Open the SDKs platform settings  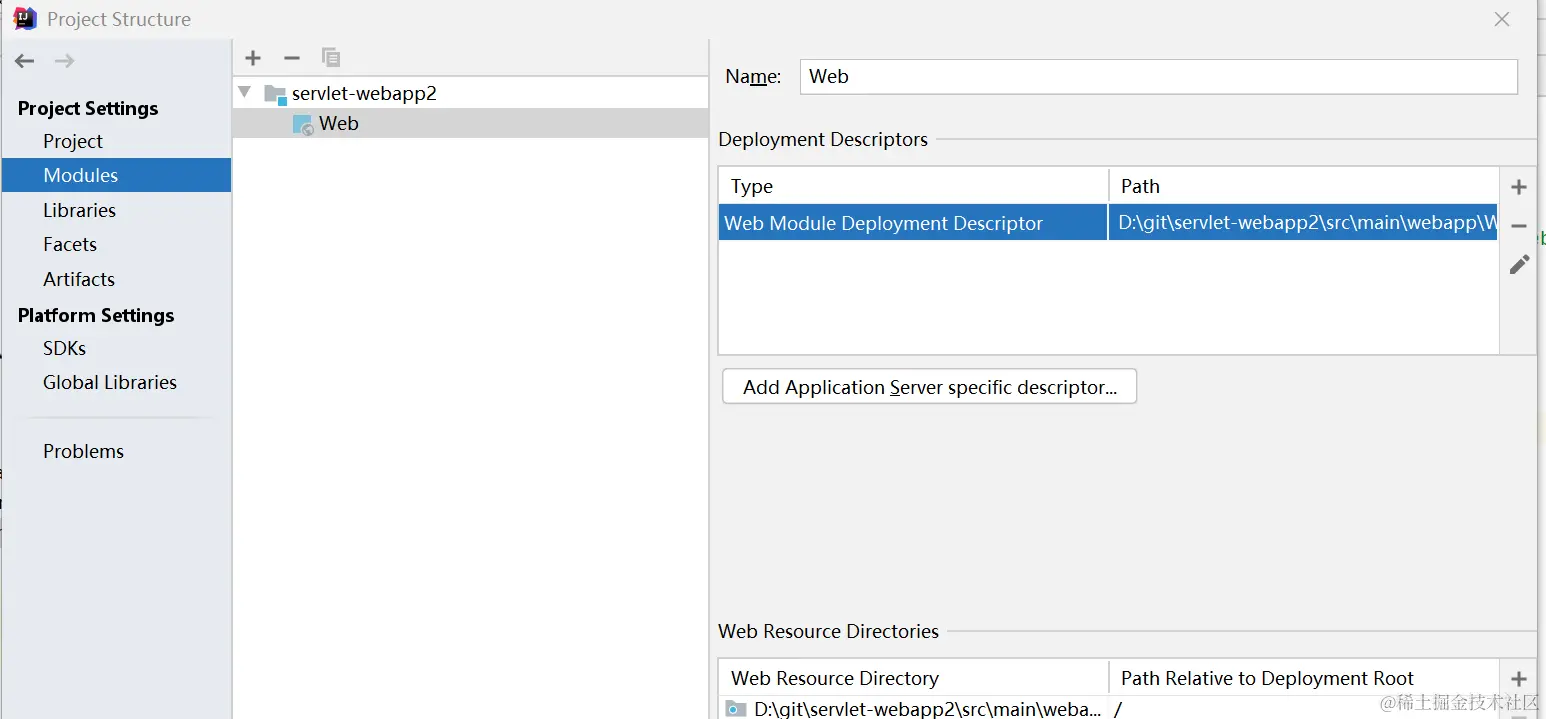point(64,348)
